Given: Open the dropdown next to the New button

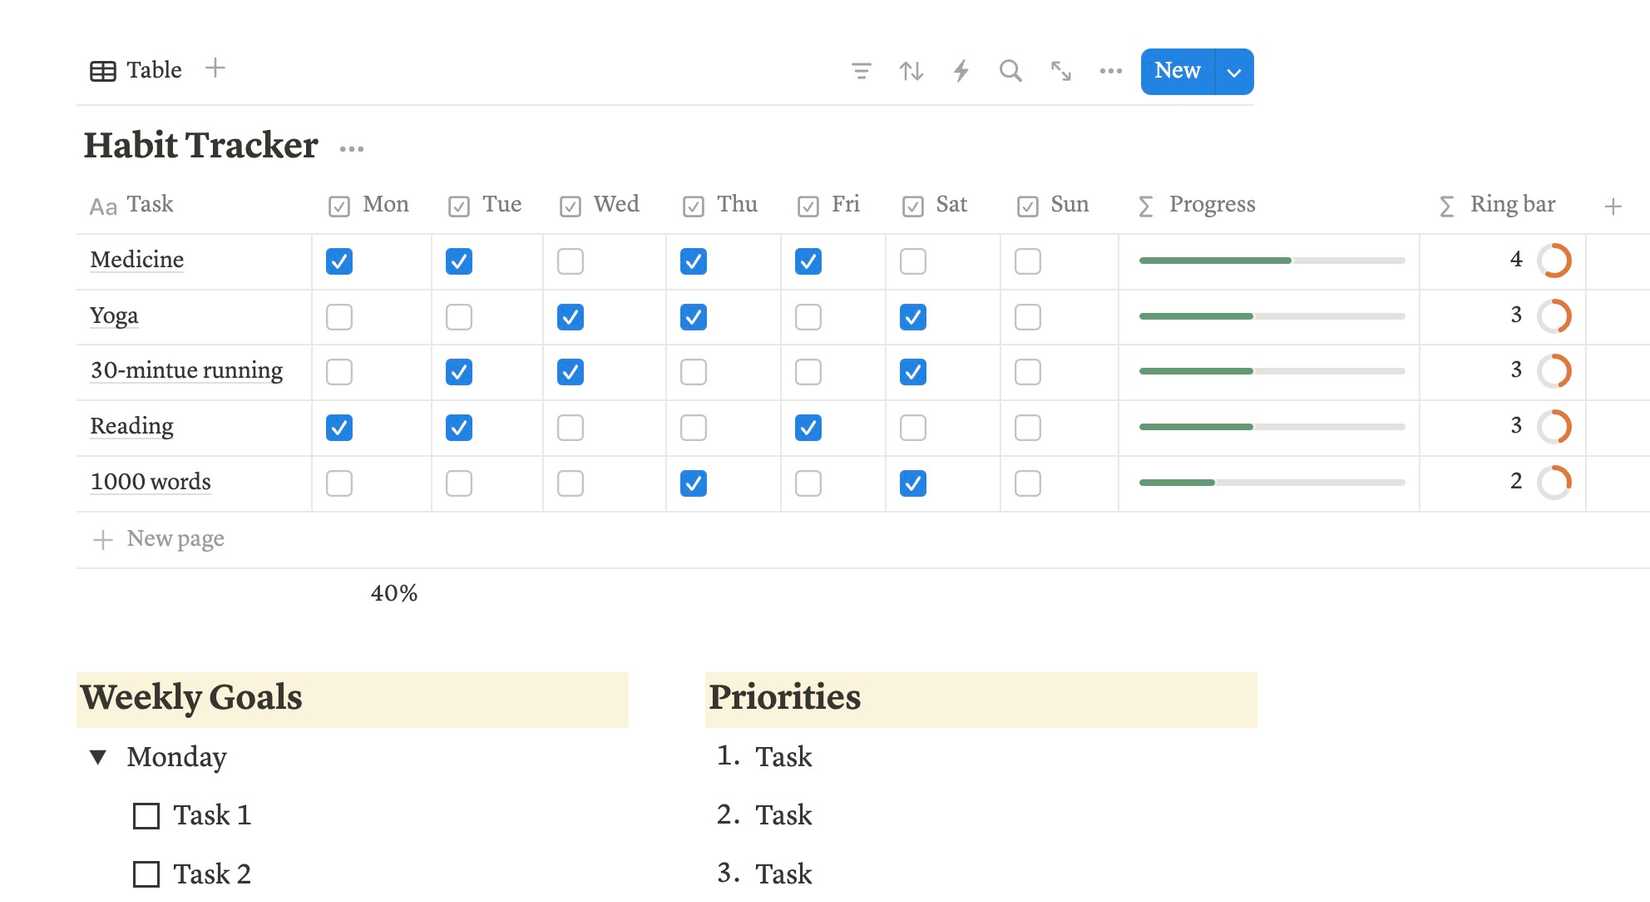Looking at the screenshot, I should tap(1234, 71).
